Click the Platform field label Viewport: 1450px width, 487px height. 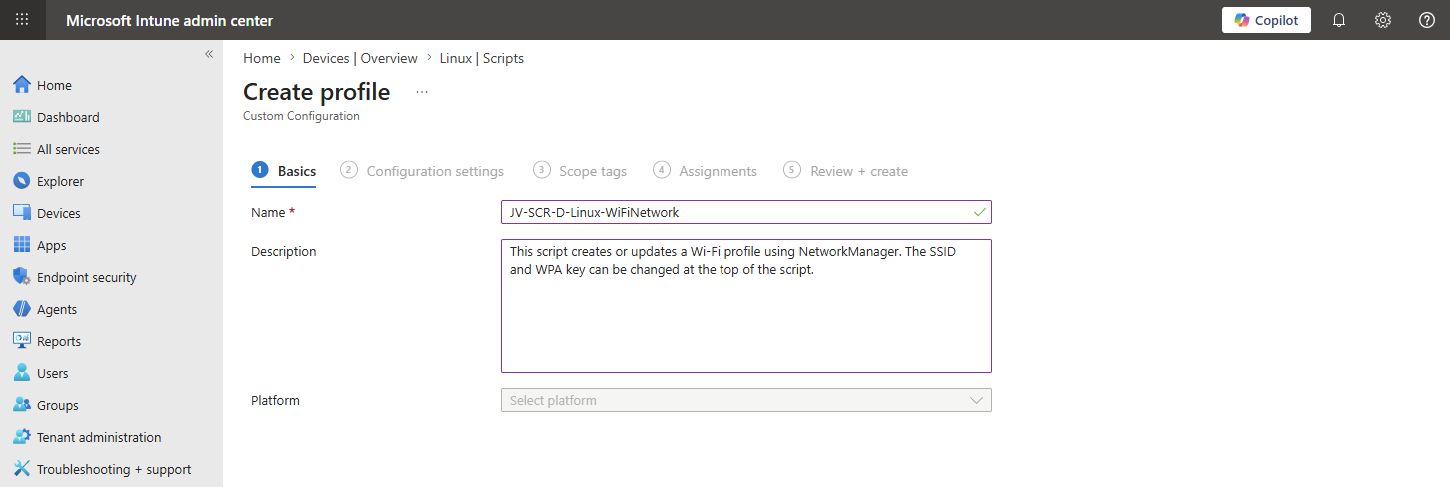point(275,400)
